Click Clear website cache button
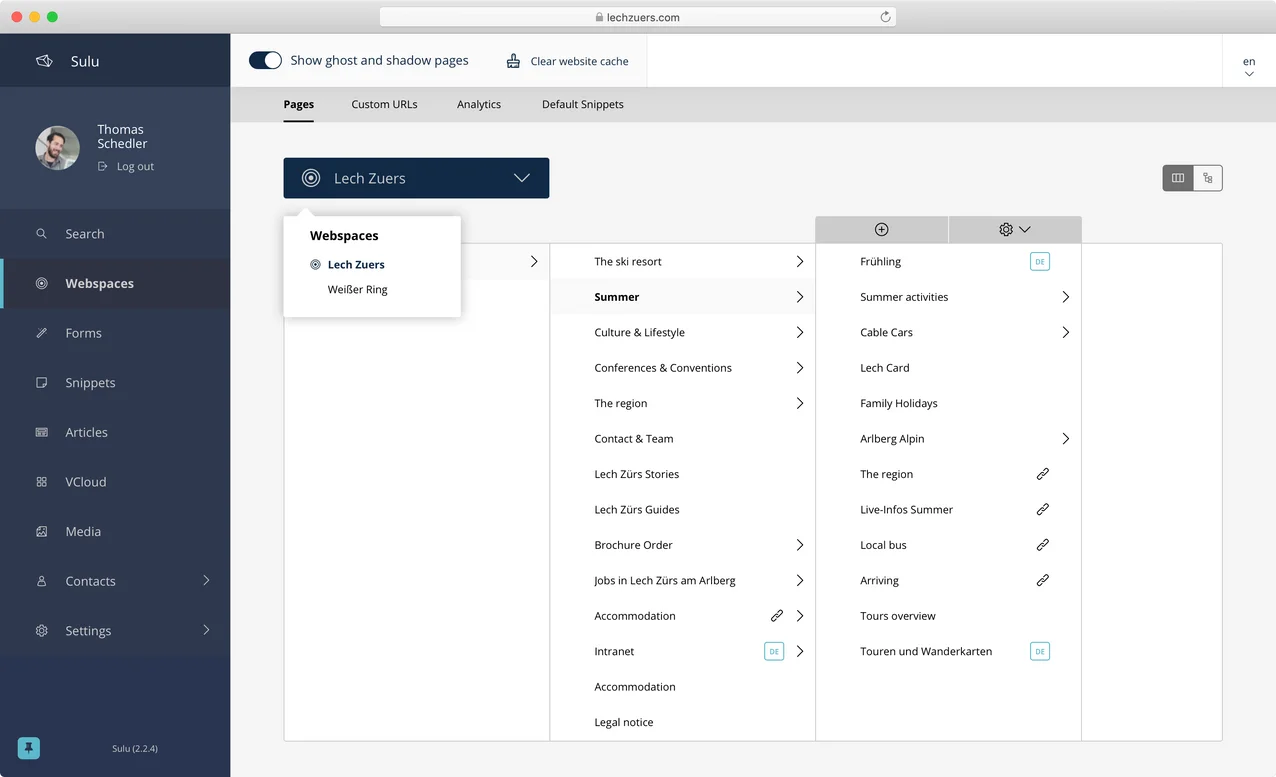The image size is (1276, 777). tap(568, 61)
